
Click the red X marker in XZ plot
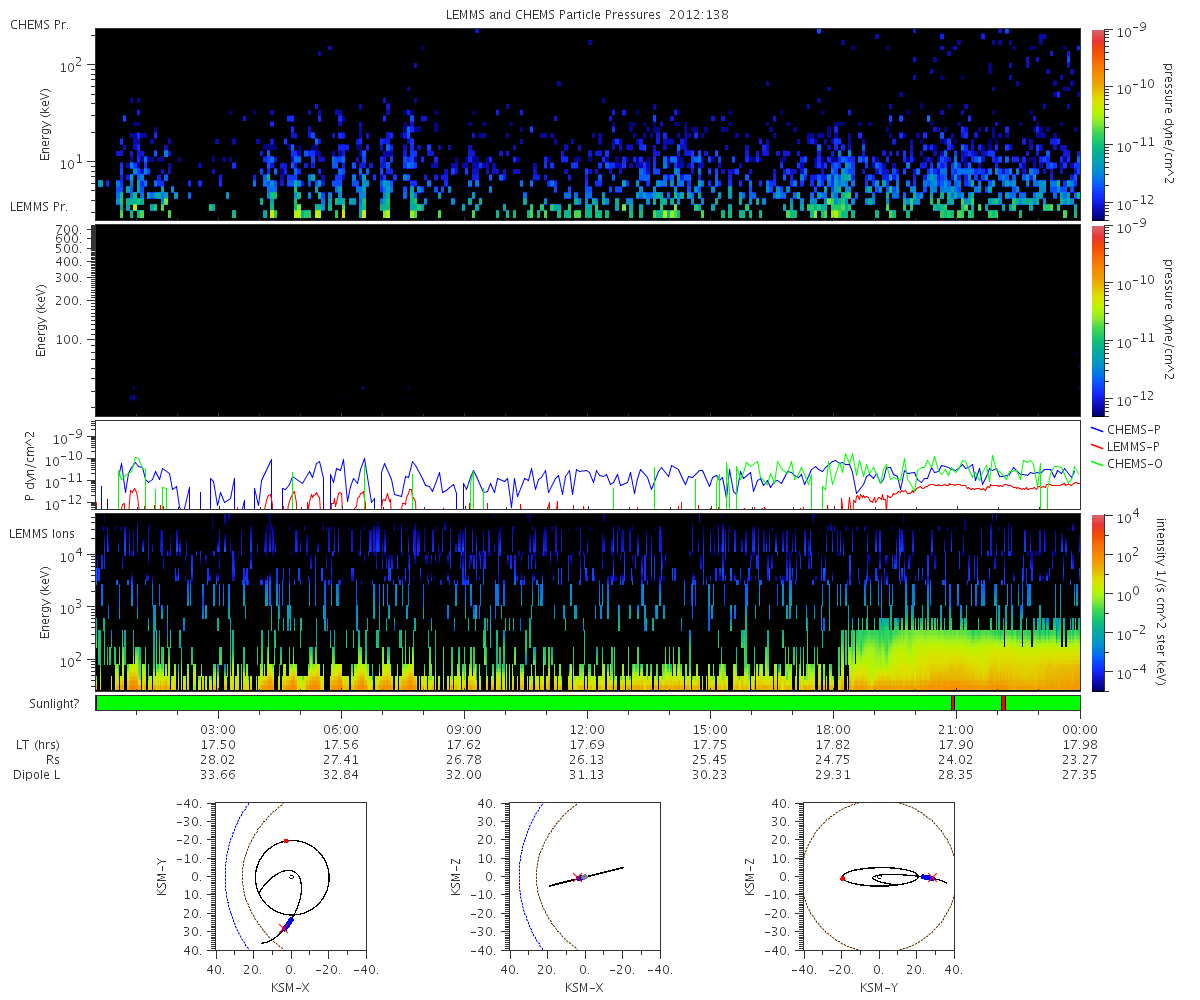pos(576,877)
